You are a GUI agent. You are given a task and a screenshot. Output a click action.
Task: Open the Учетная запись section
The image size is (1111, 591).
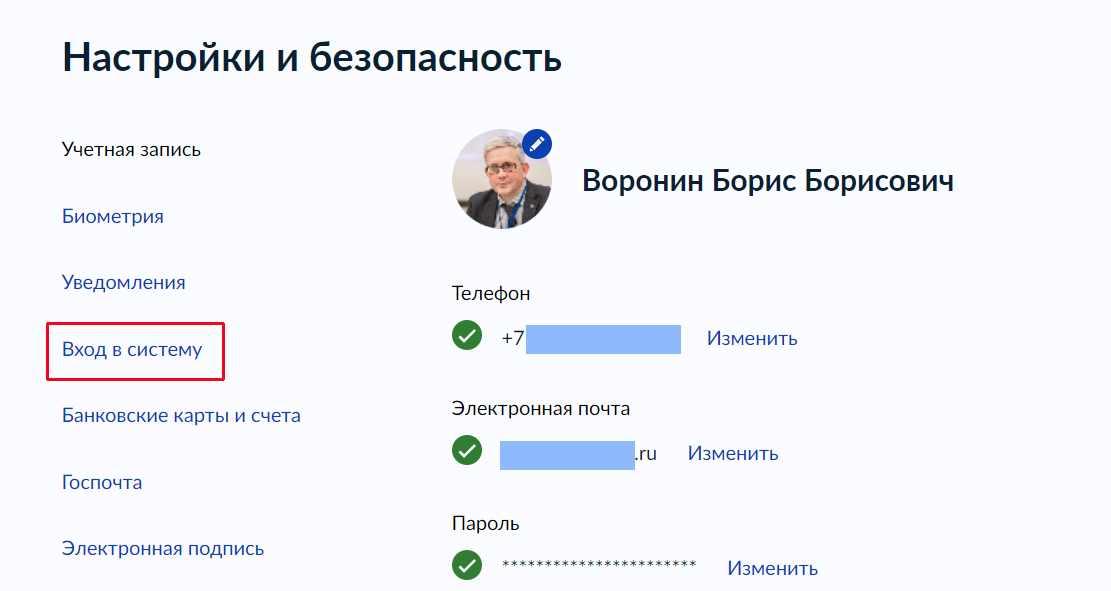point(131,150)
